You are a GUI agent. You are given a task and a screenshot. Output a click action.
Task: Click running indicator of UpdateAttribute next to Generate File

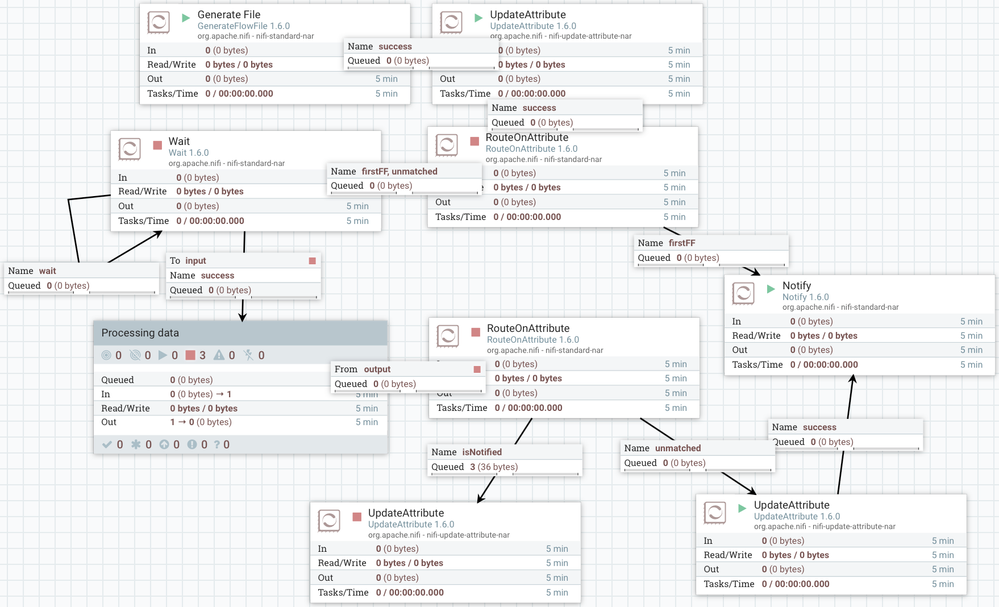478,18
